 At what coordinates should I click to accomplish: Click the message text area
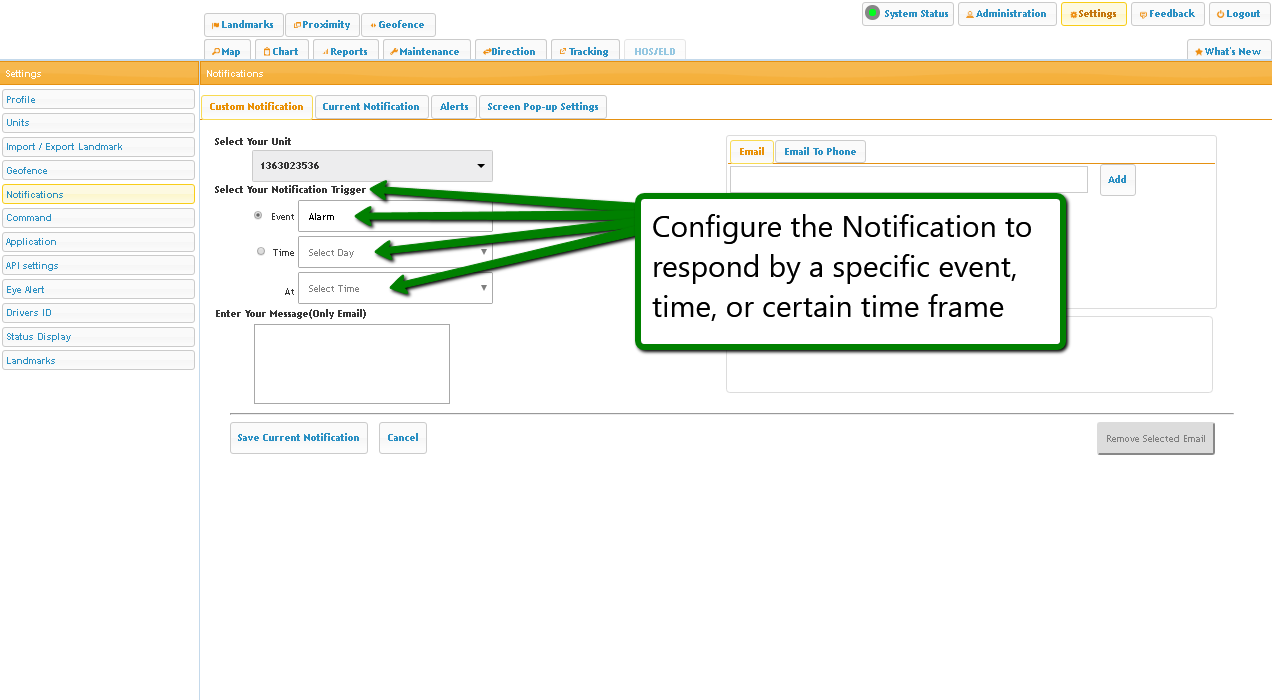point(352,364)
